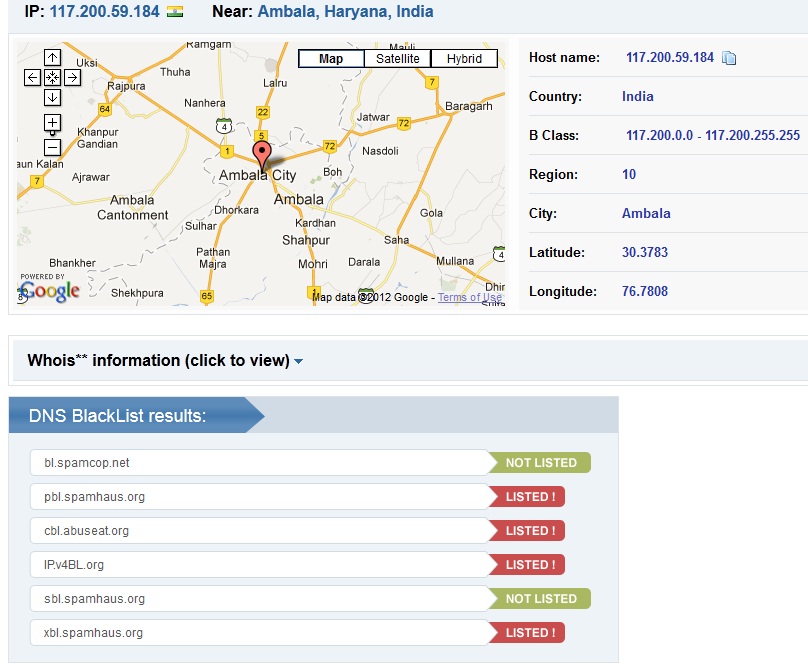The width and height of the screenshot is (808, 664).
Task: Pan the map right with the arrow
Action: [73, 77]
